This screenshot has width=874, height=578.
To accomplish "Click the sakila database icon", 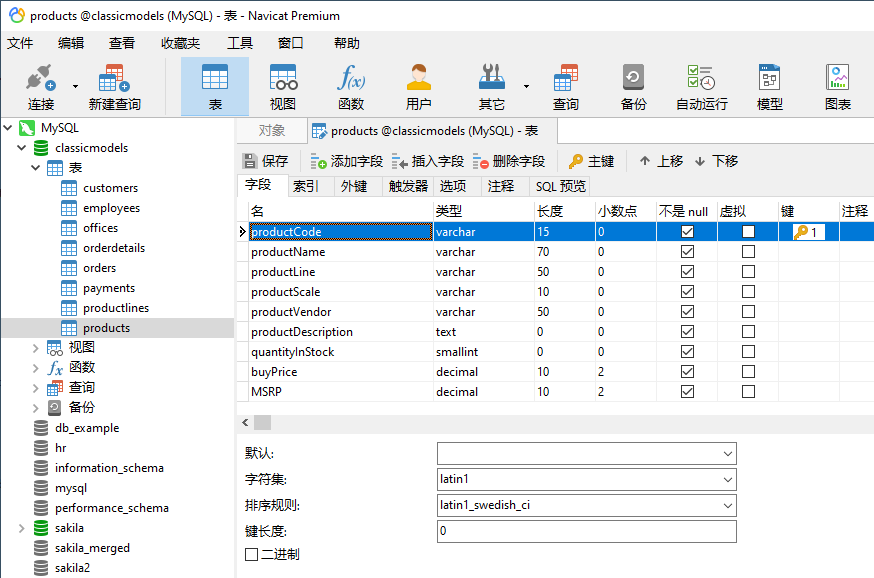I will tap(41, 528).
